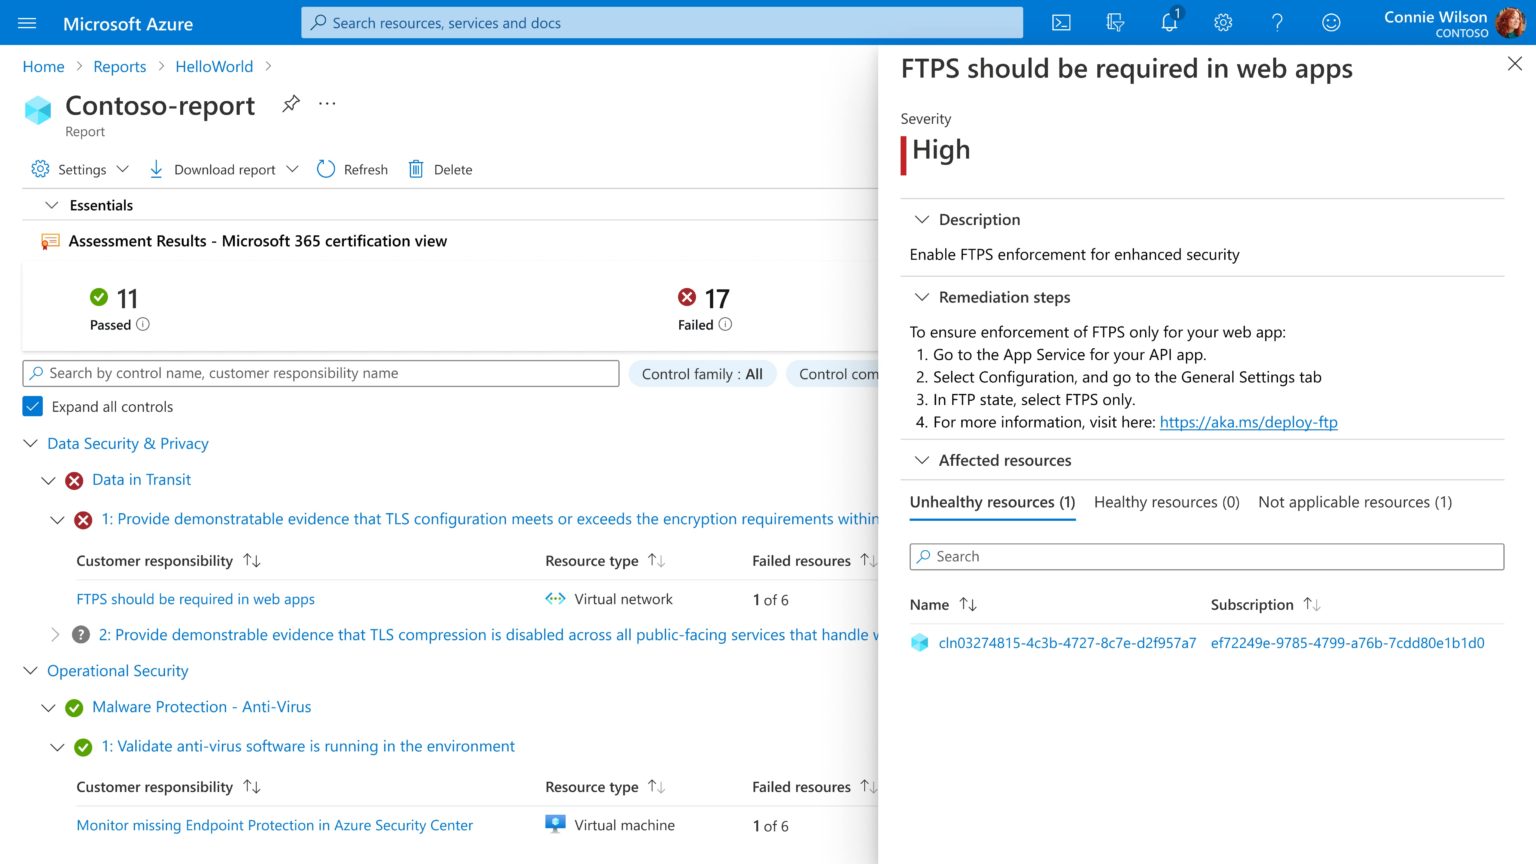Switch to the Healthy resources tab
This screenshot has width=1536, height=864.
1166,502
